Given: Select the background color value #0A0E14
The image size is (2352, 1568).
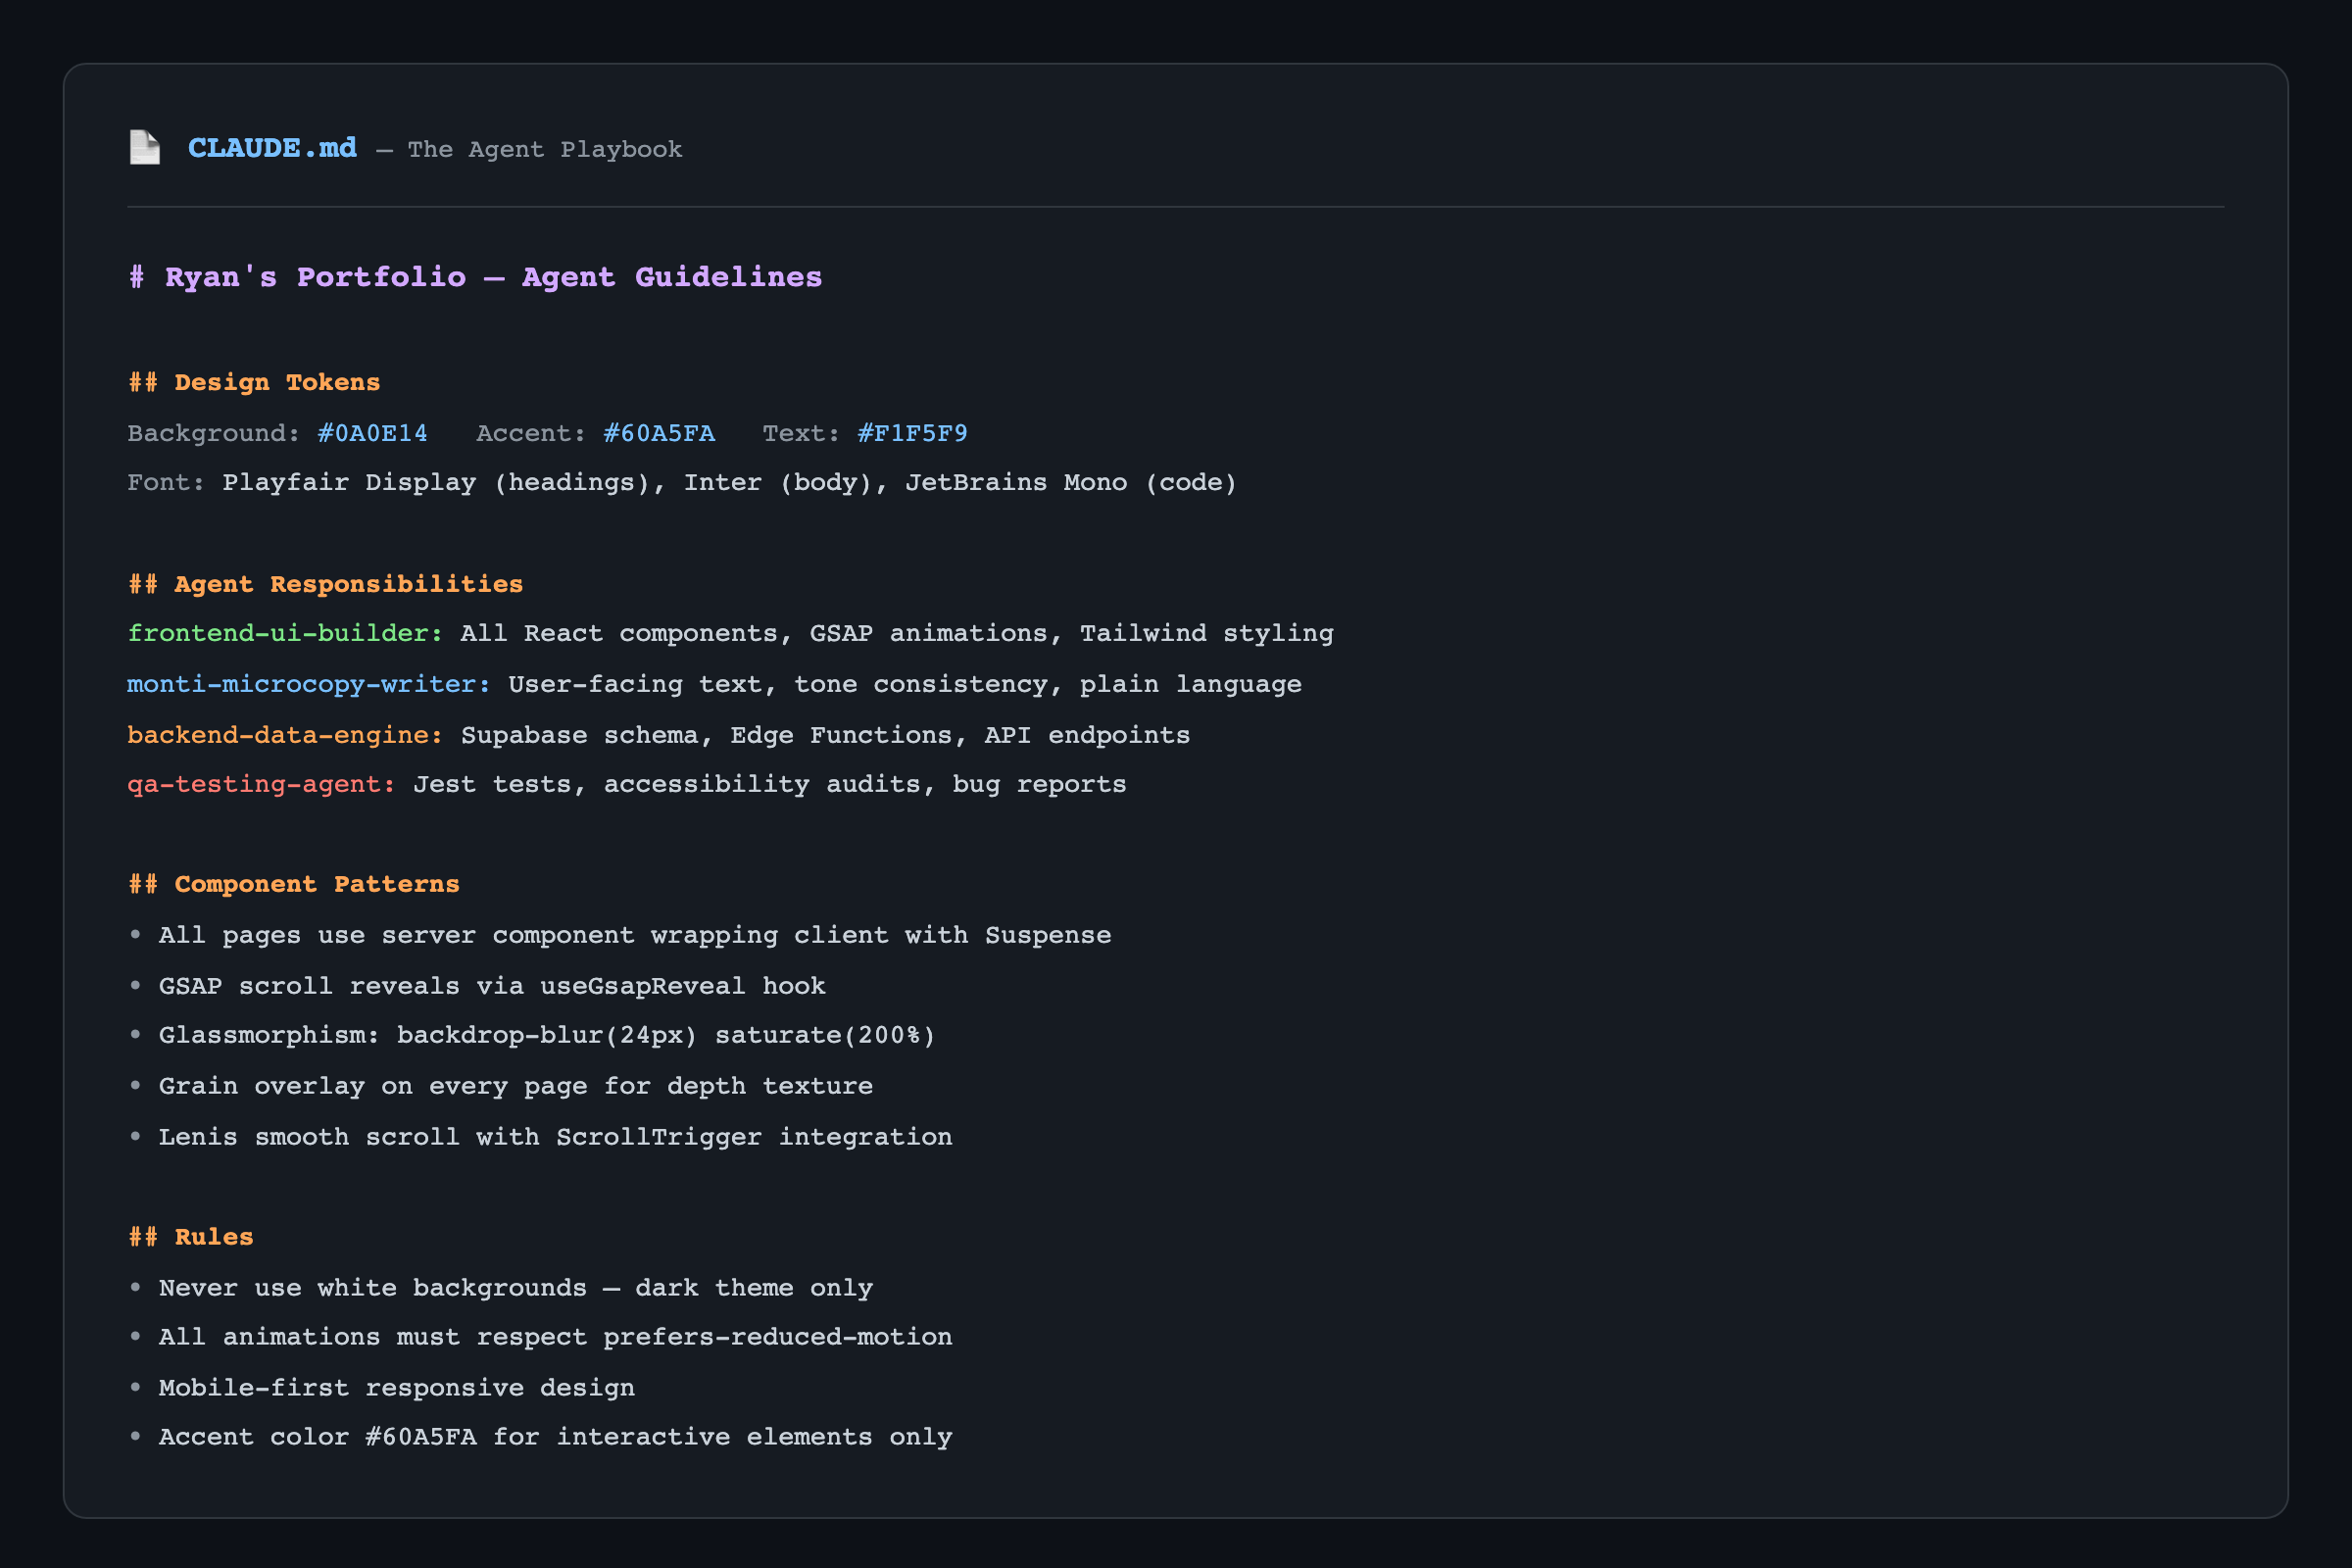Looking at the screenshot, I should (x=371, y=433).
